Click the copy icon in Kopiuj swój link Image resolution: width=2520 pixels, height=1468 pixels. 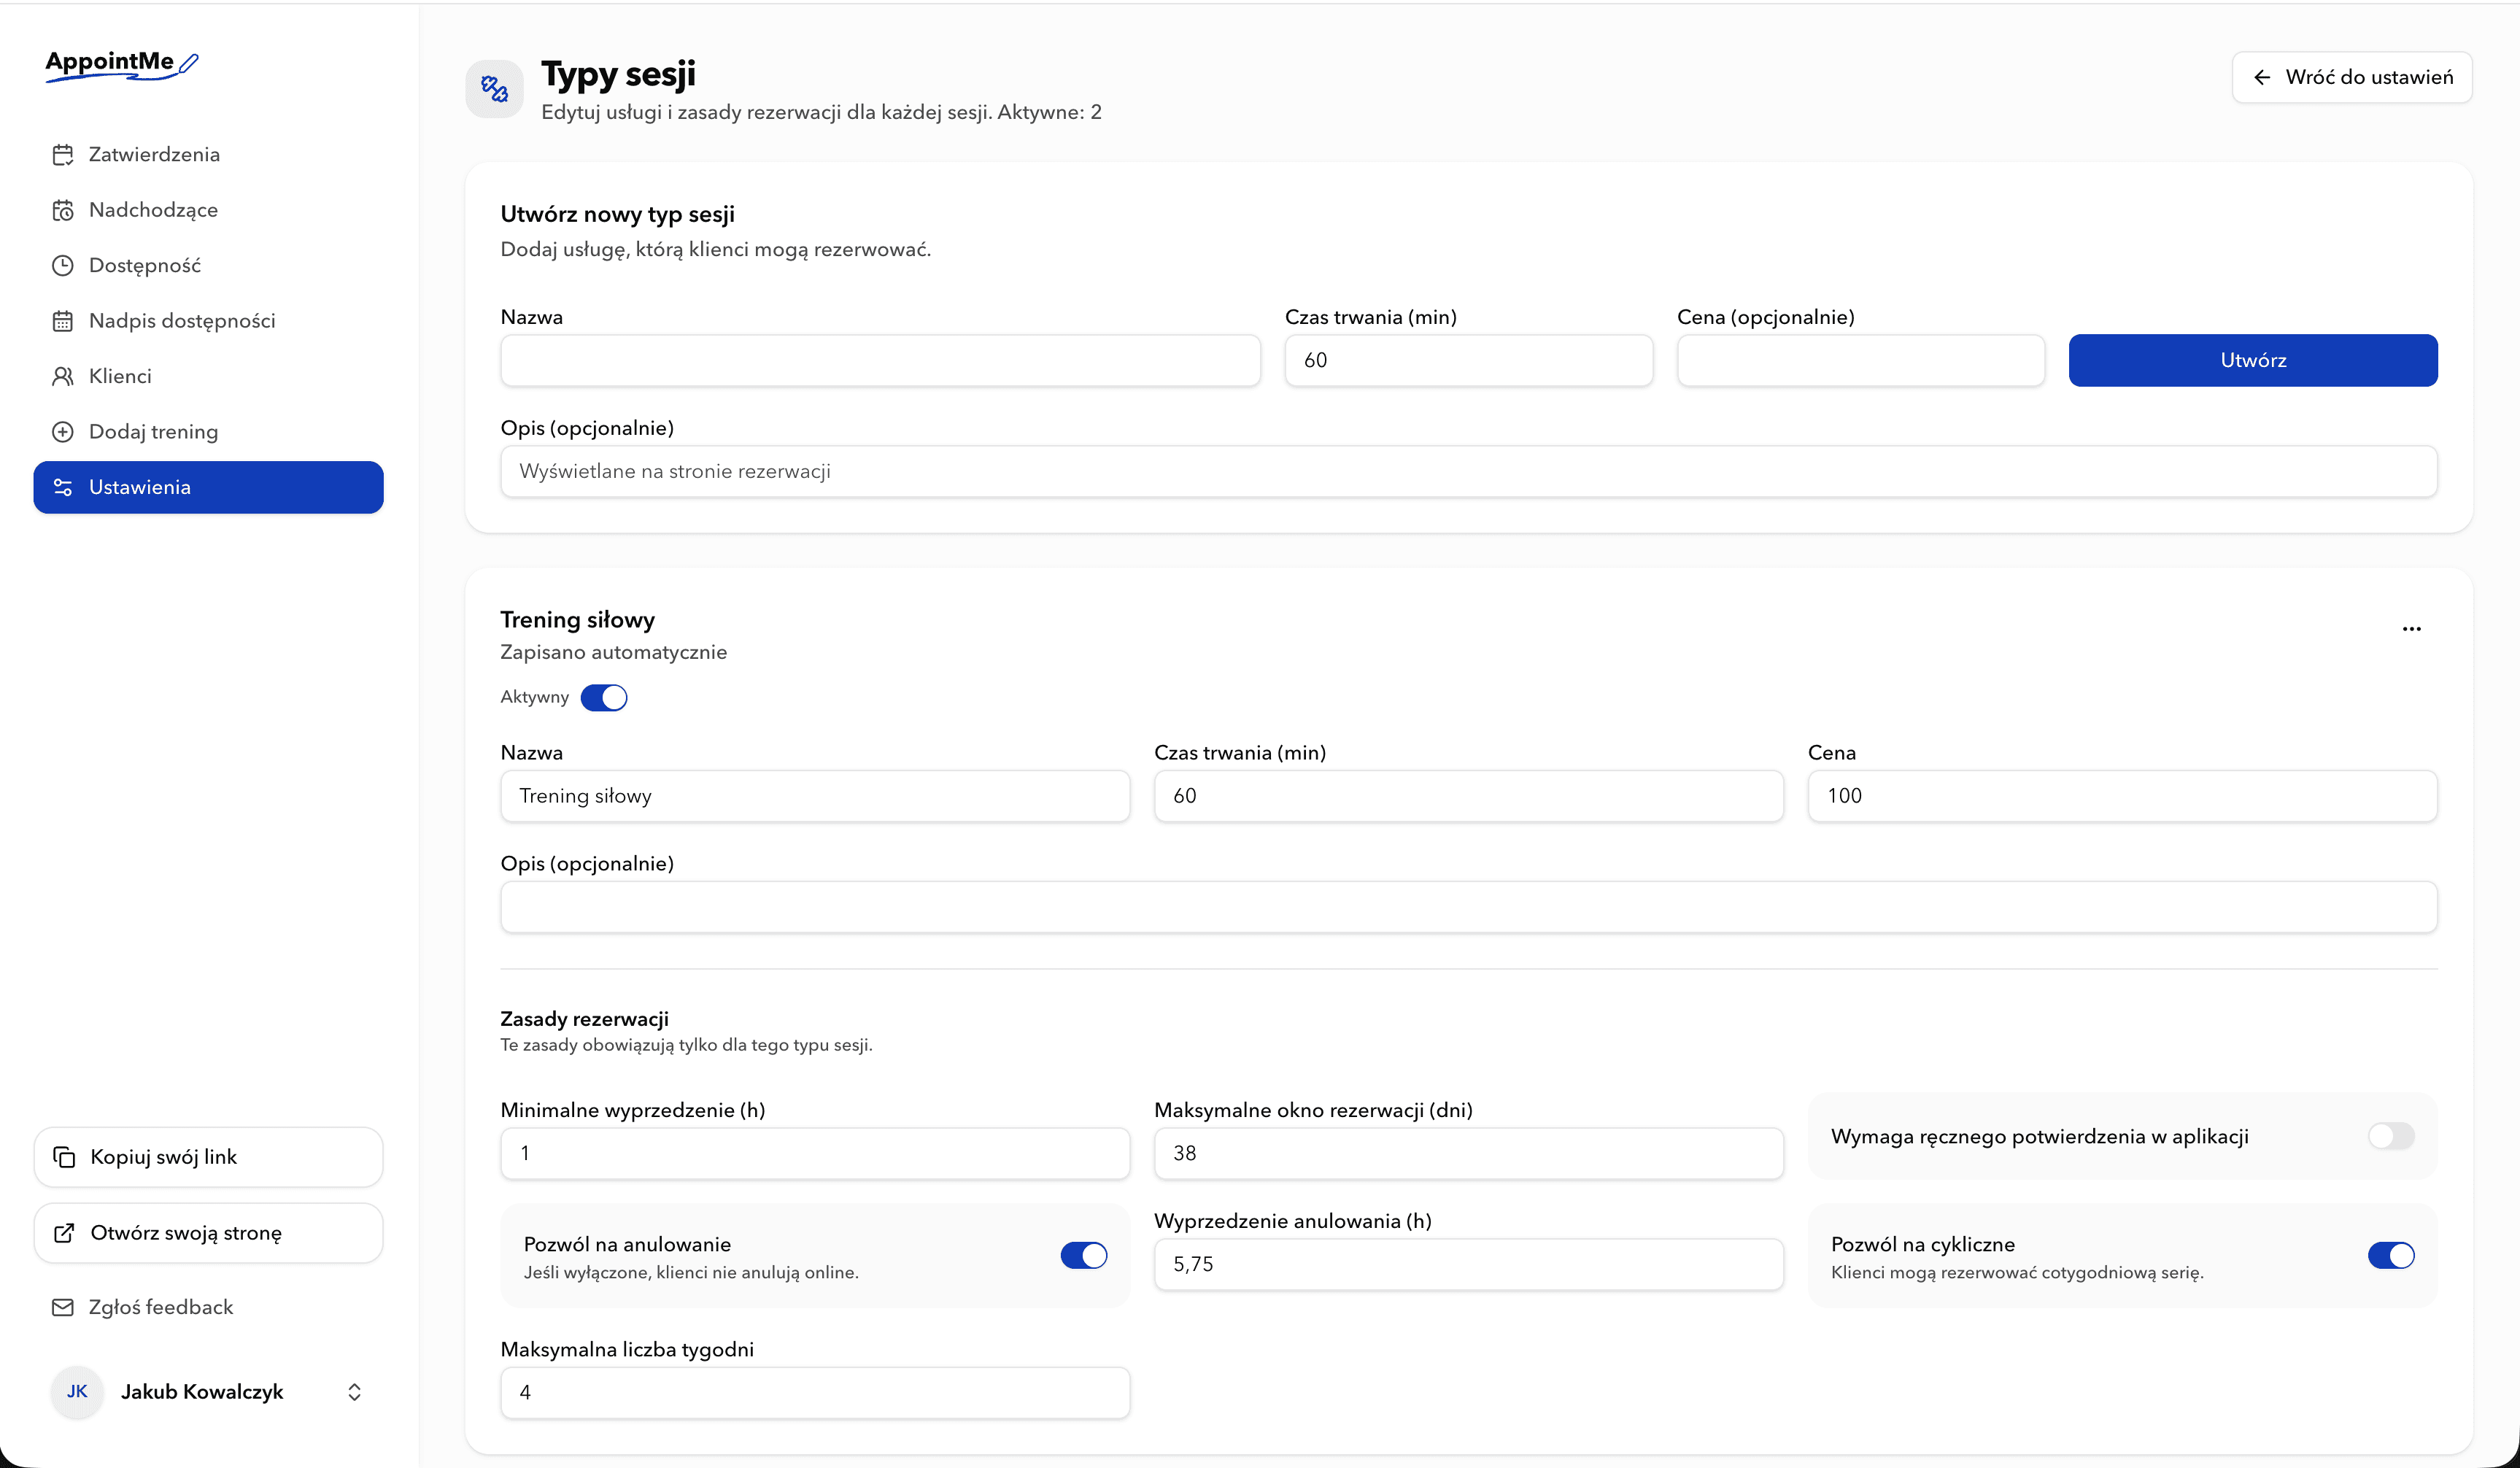[64, 1157]
